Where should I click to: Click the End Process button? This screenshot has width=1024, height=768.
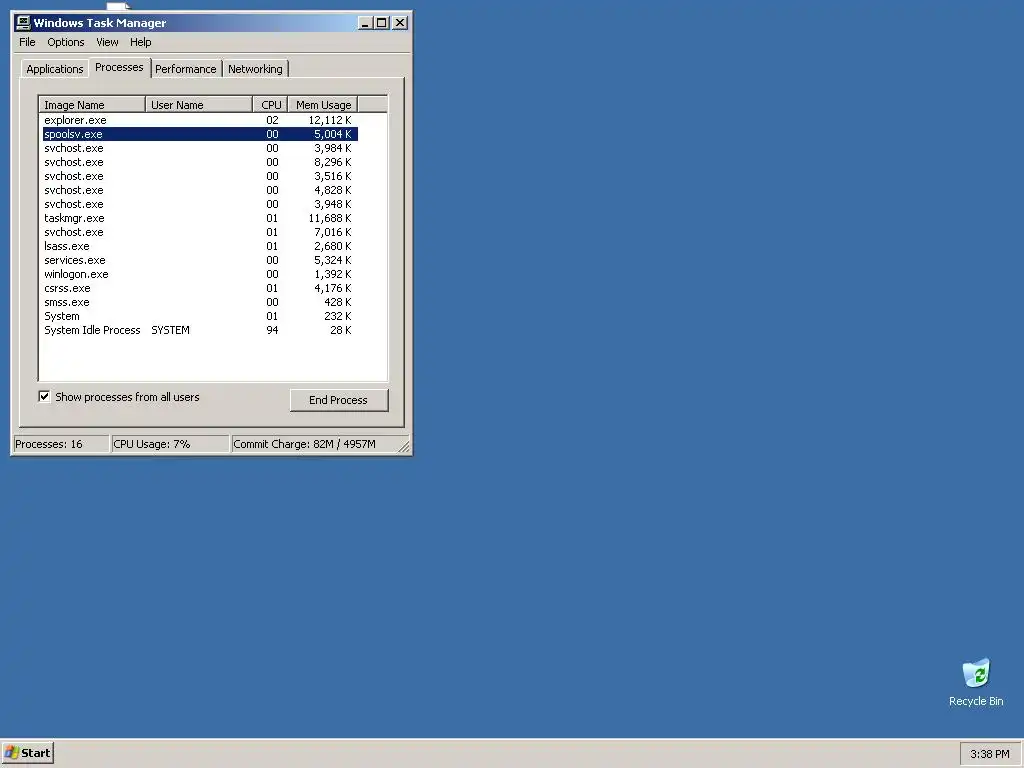point(338,400)
